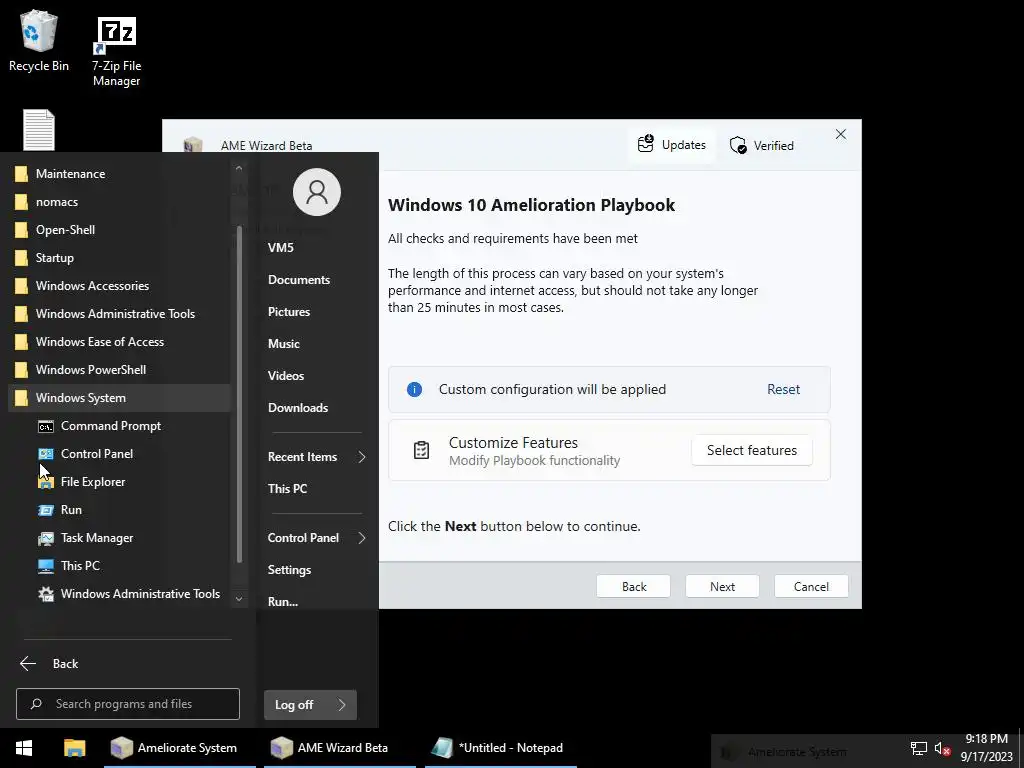Click the search magnifier icon in start menu

tap(37, 704)
